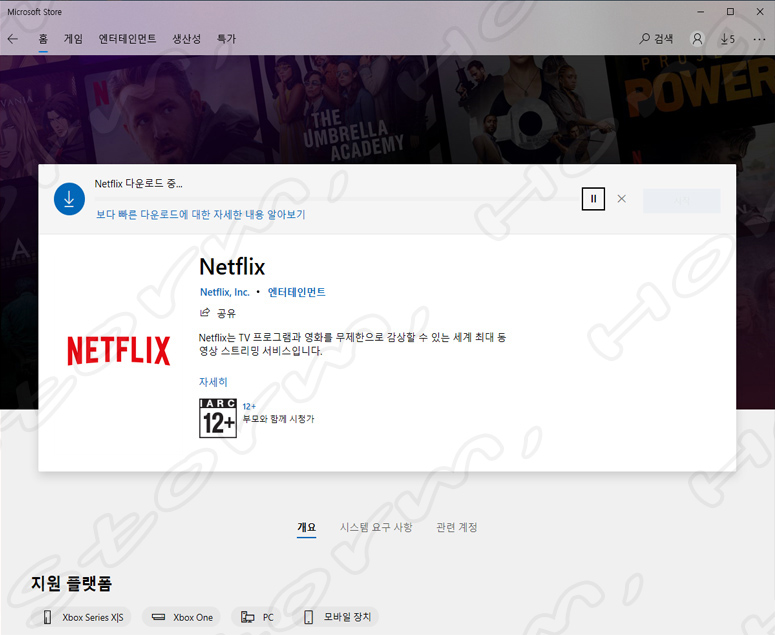Minimize the Microsoft Store window
Screen dimensions: 775x635
click(x=700, y=11)
